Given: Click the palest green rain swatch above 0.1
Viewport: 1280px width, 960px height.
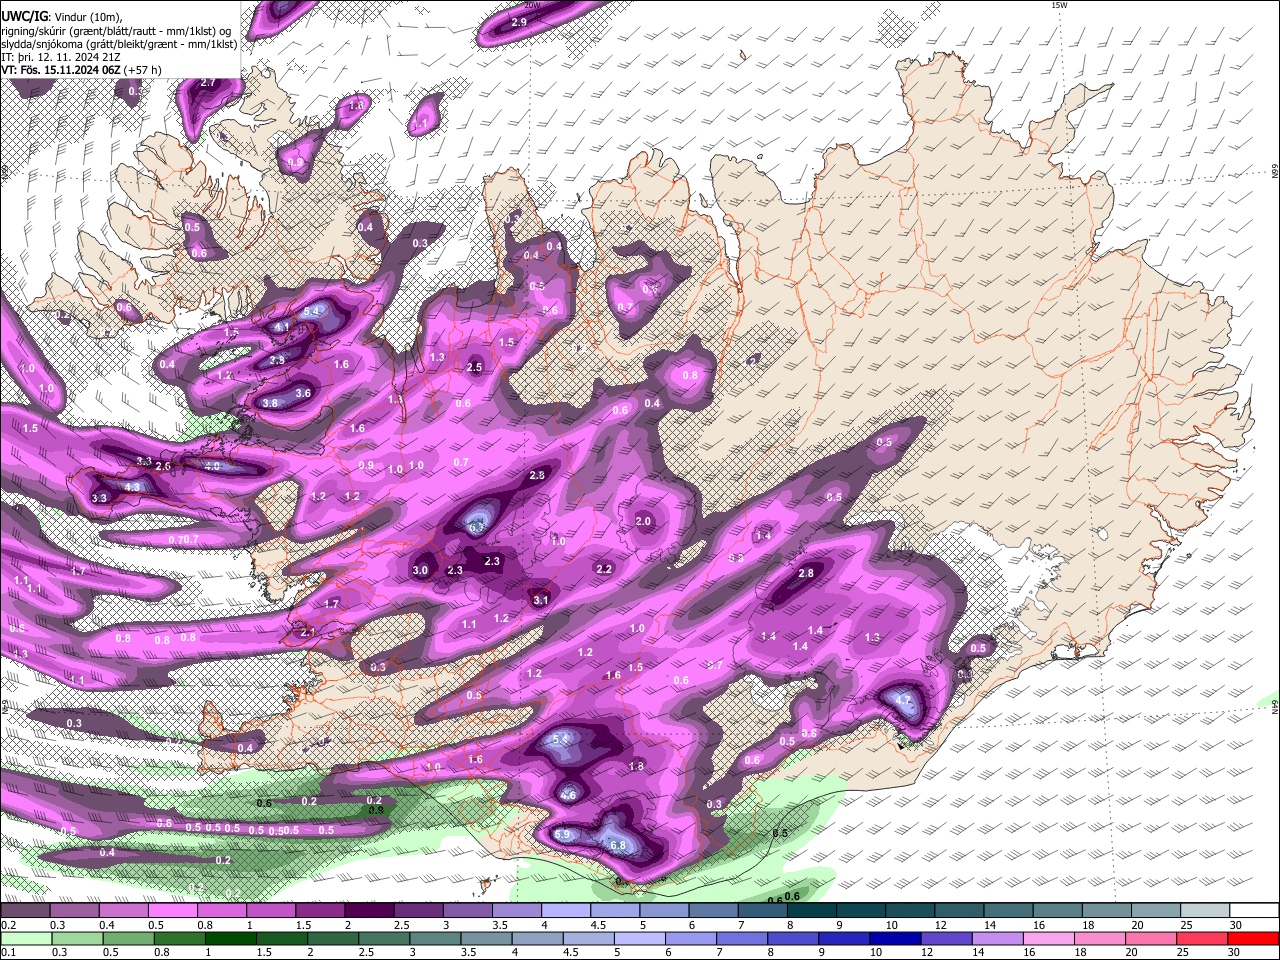Looking at the screenshot, I should pos(25,938).
